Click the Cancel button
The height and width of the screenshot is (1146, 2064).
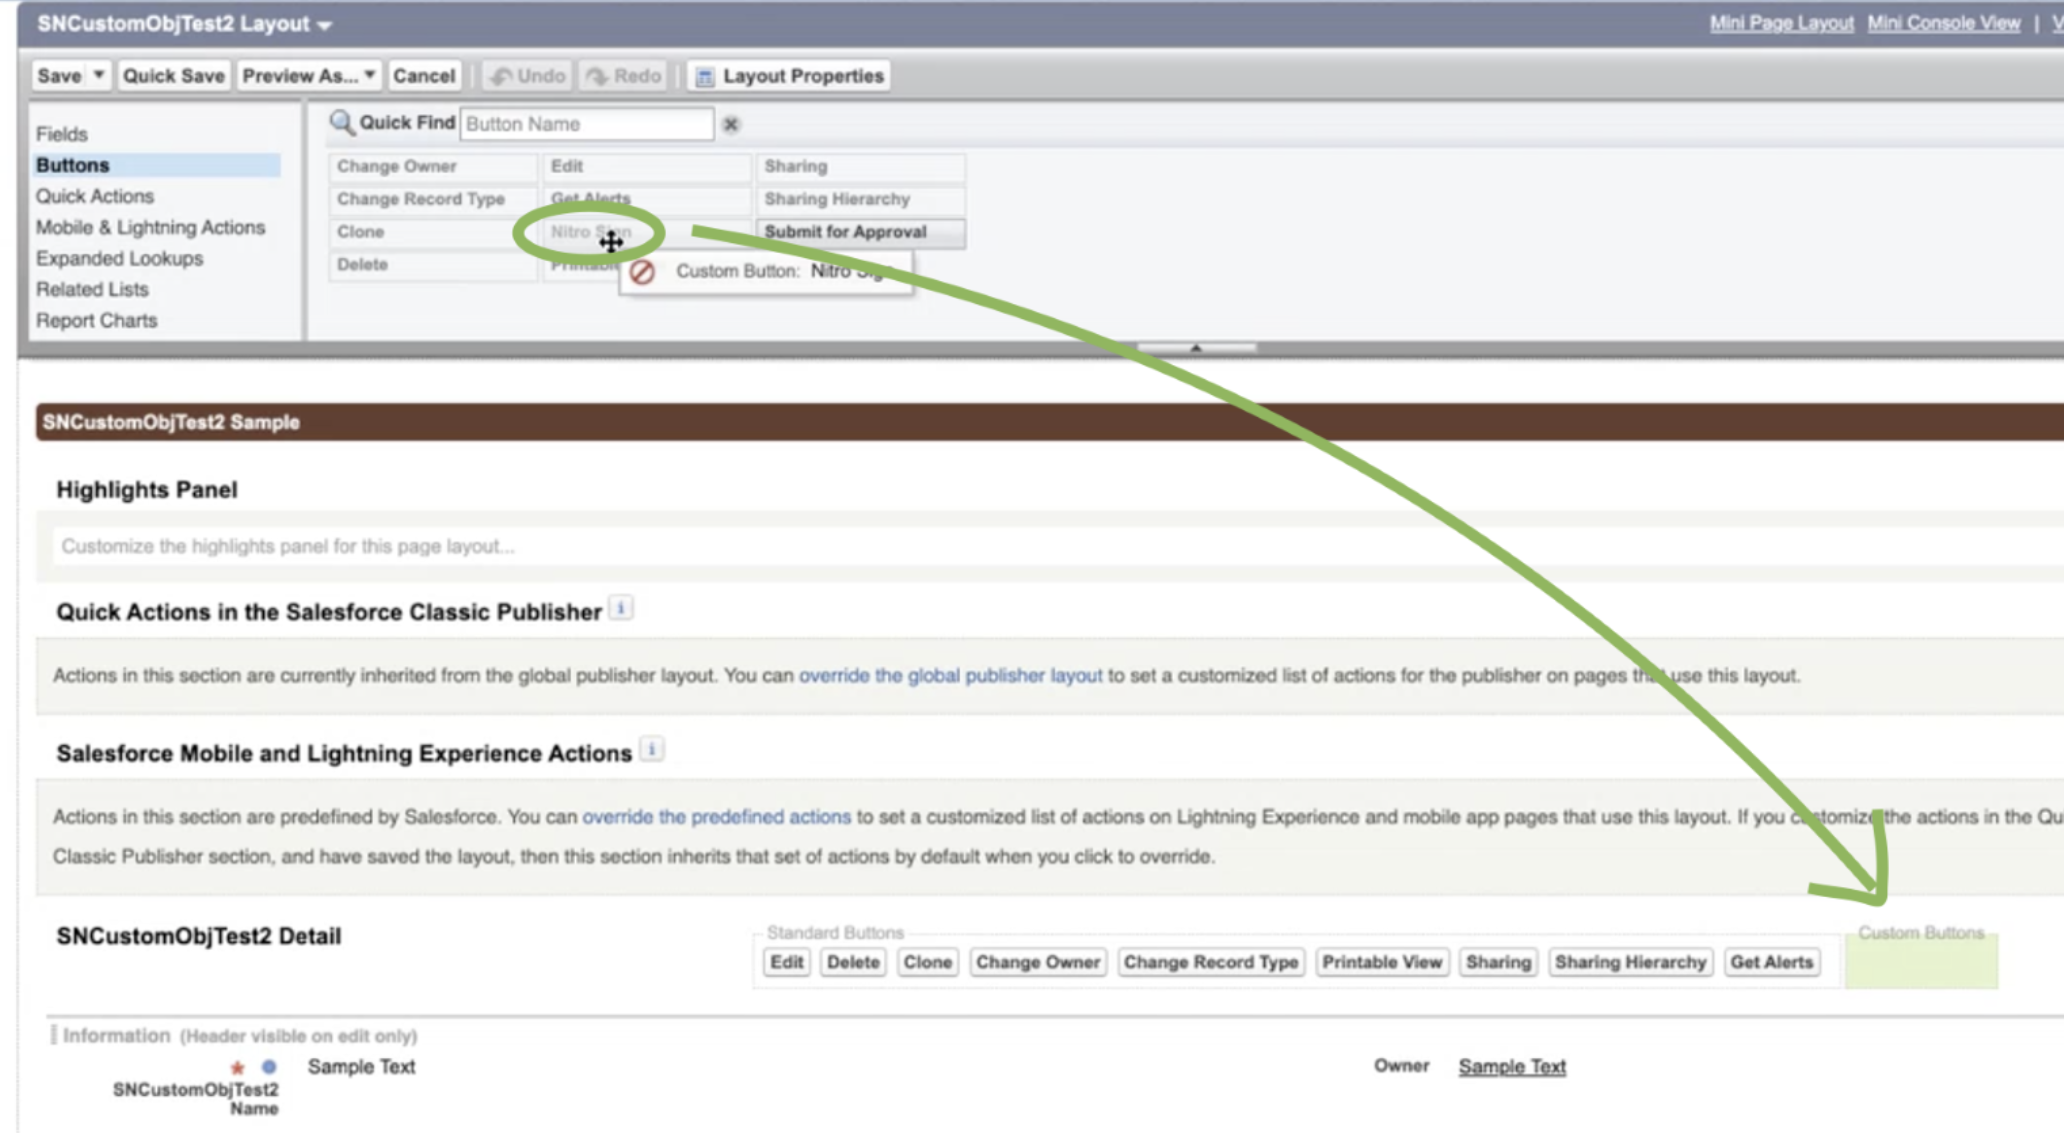[x=423, y=76]
